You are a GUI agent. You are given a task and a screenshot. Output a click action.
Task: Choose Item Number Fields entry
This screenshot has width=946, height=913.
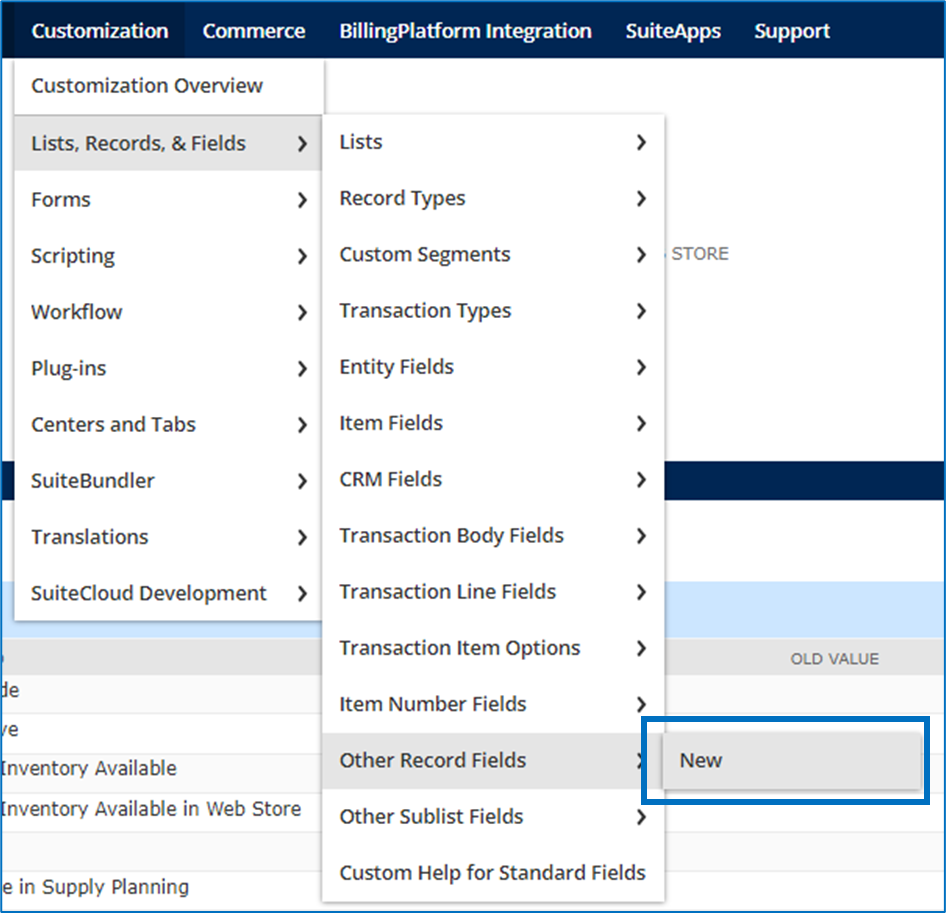point(494,704)
